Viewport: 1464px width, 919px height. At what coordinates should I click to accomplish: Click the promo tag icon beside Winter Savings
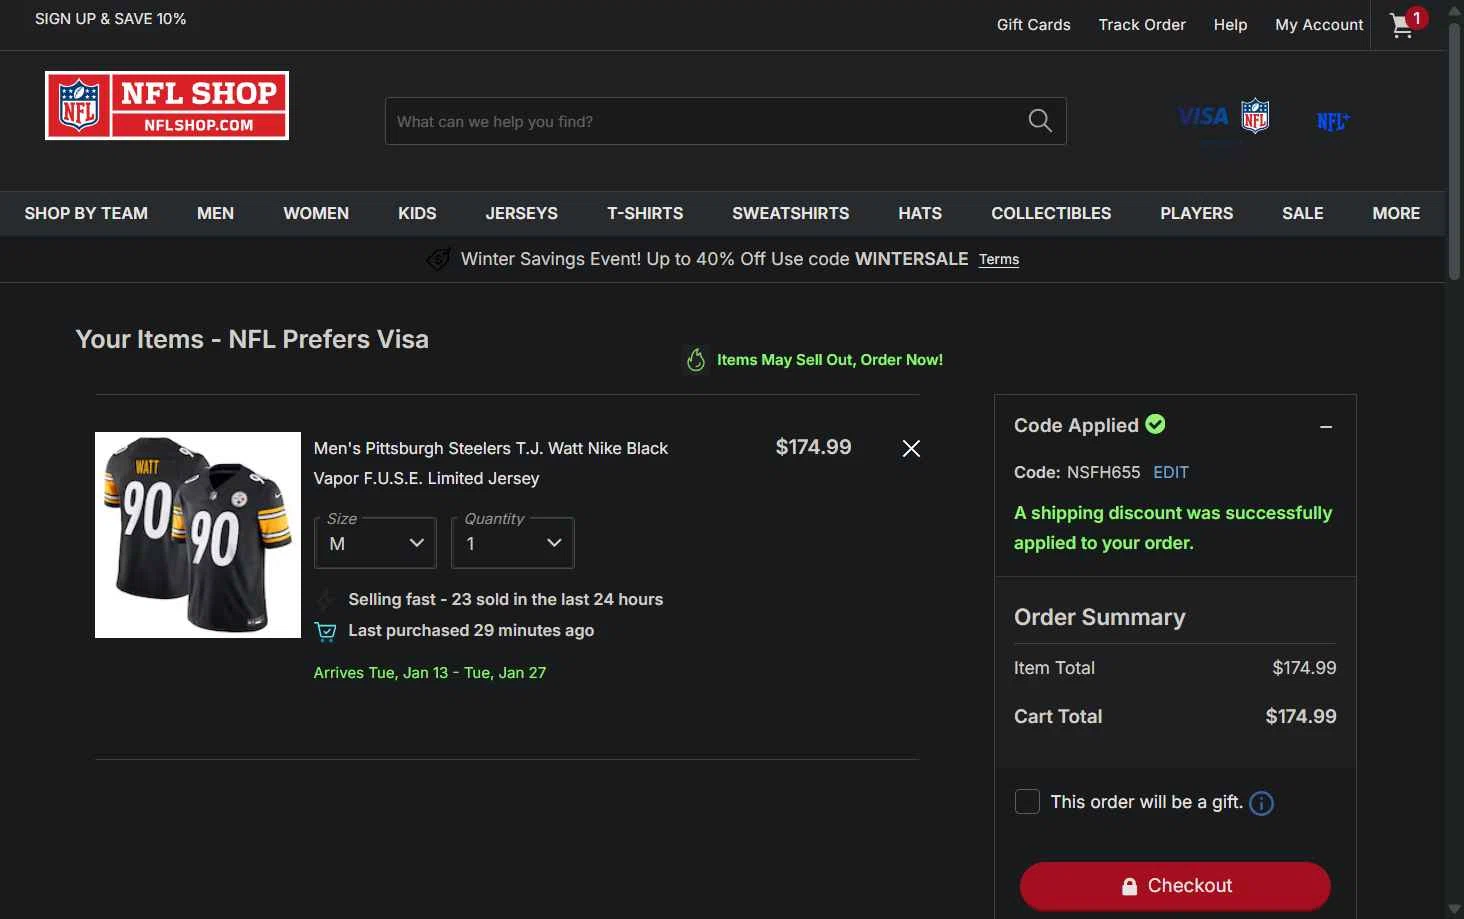tap(438, 259)
